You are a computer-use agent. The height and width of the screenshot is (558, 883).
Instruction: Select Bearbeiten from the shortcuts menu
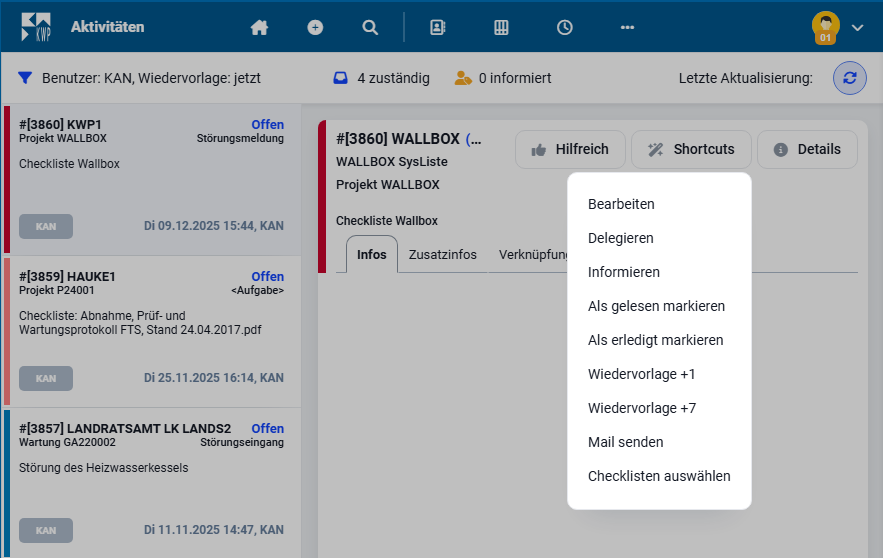(x=621, y=204)
